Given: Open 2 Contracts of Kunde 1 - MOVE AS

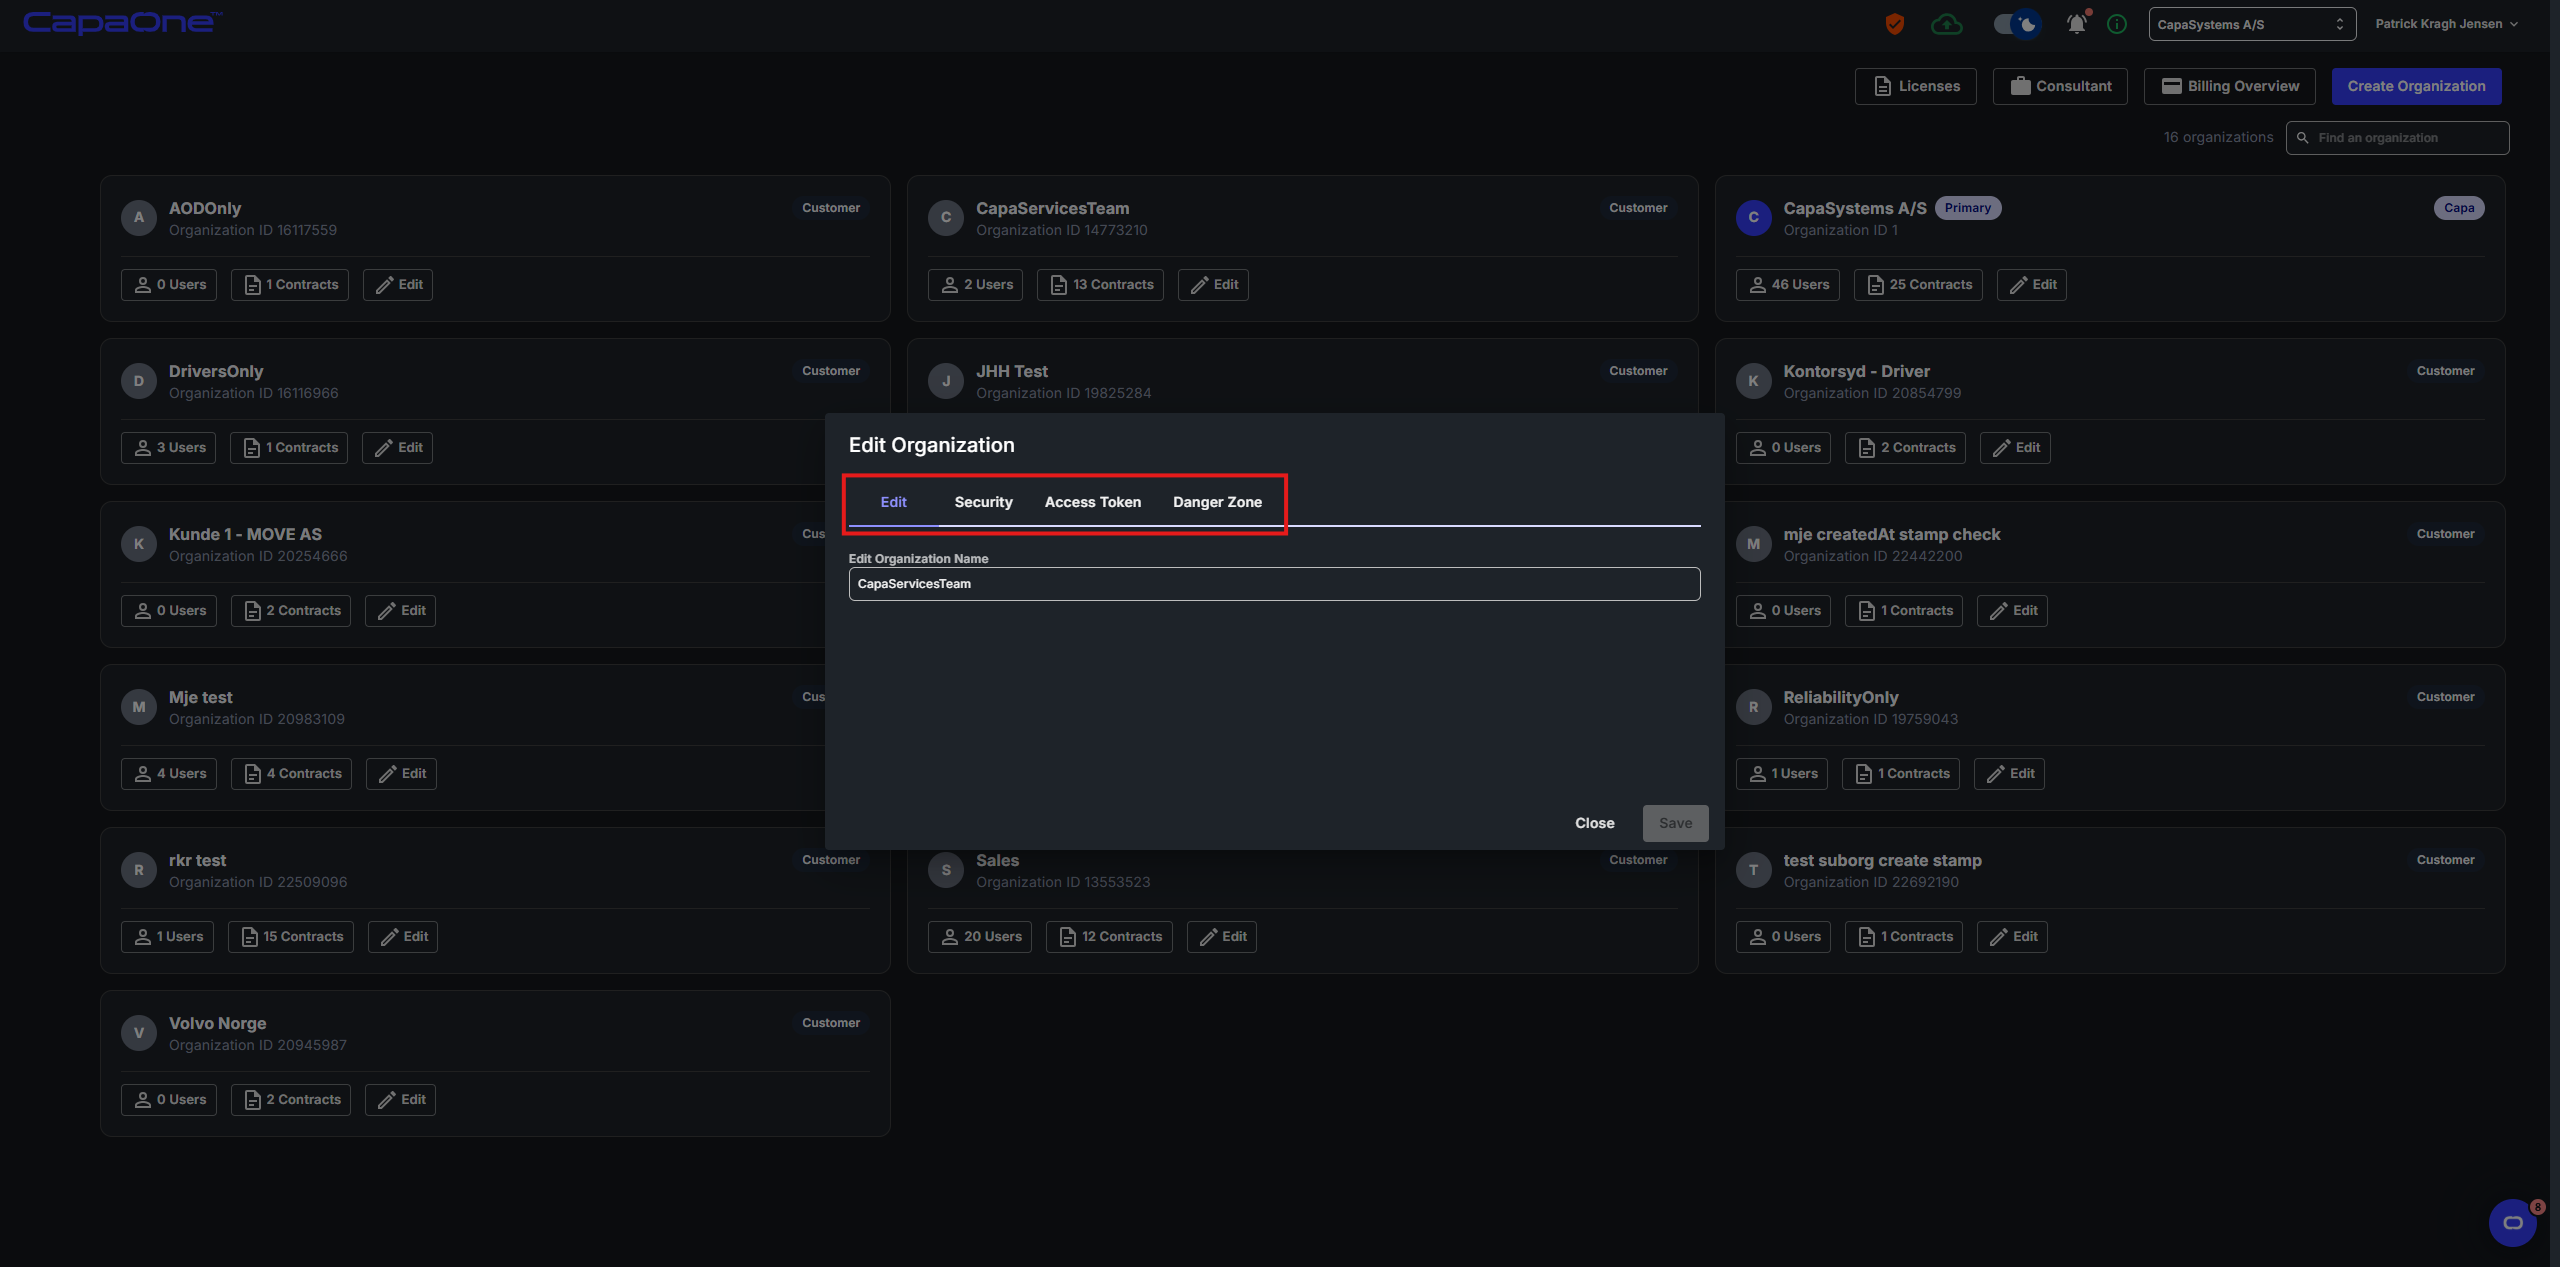Looking at the screenshot, I should (291, 611).
